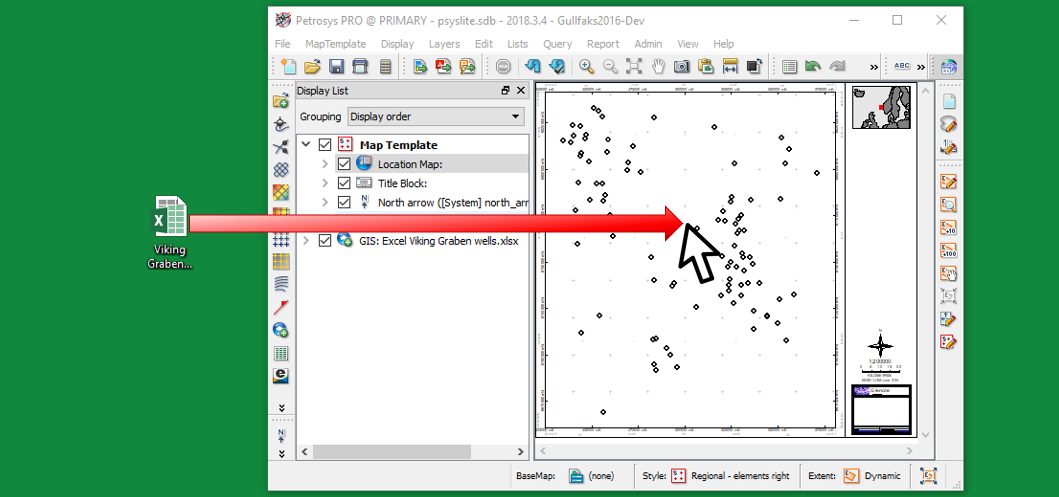Uncheck the GIS Excel Viking Graben wells layer

tap(324, 240)
